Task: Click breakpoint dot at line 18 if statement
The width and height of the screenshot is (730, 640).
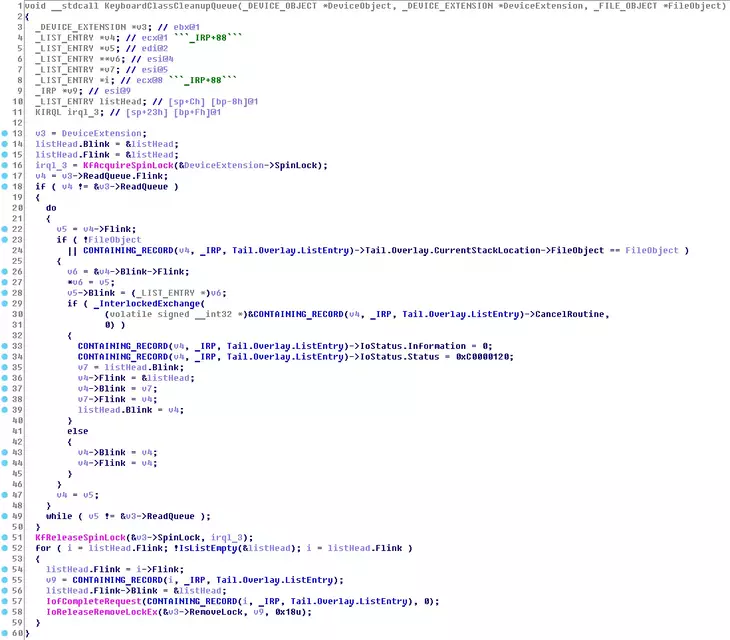Action: (x=5, y=187)
